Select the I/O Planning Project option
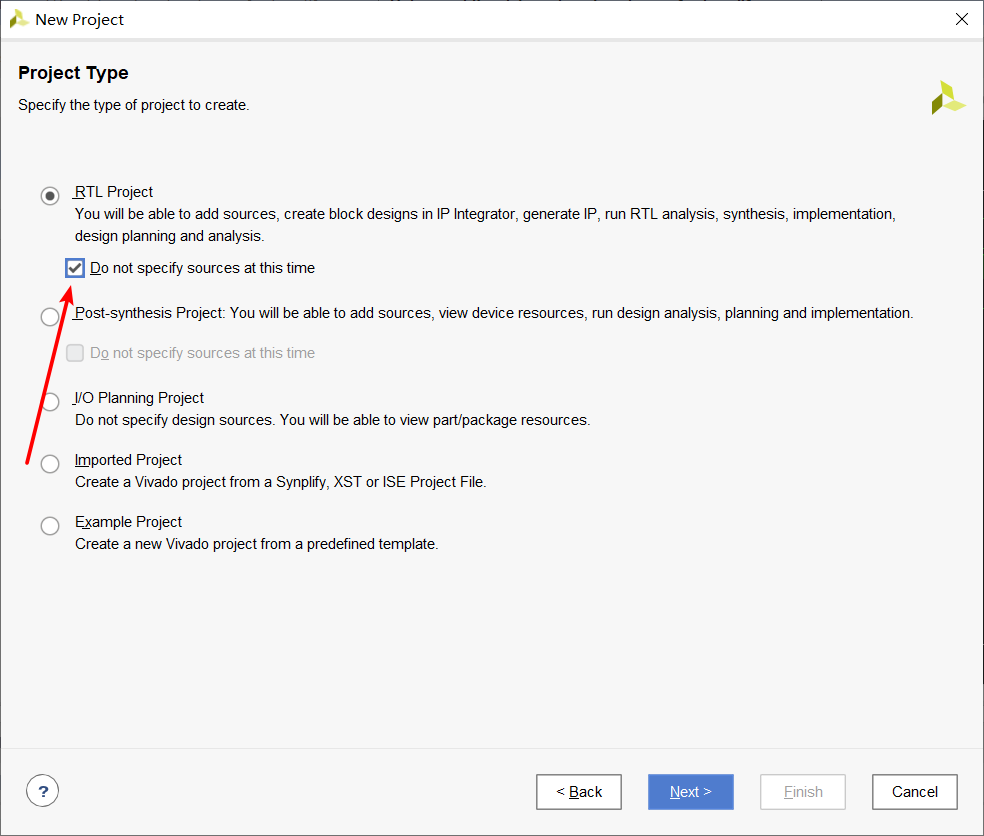 [50, 402]
